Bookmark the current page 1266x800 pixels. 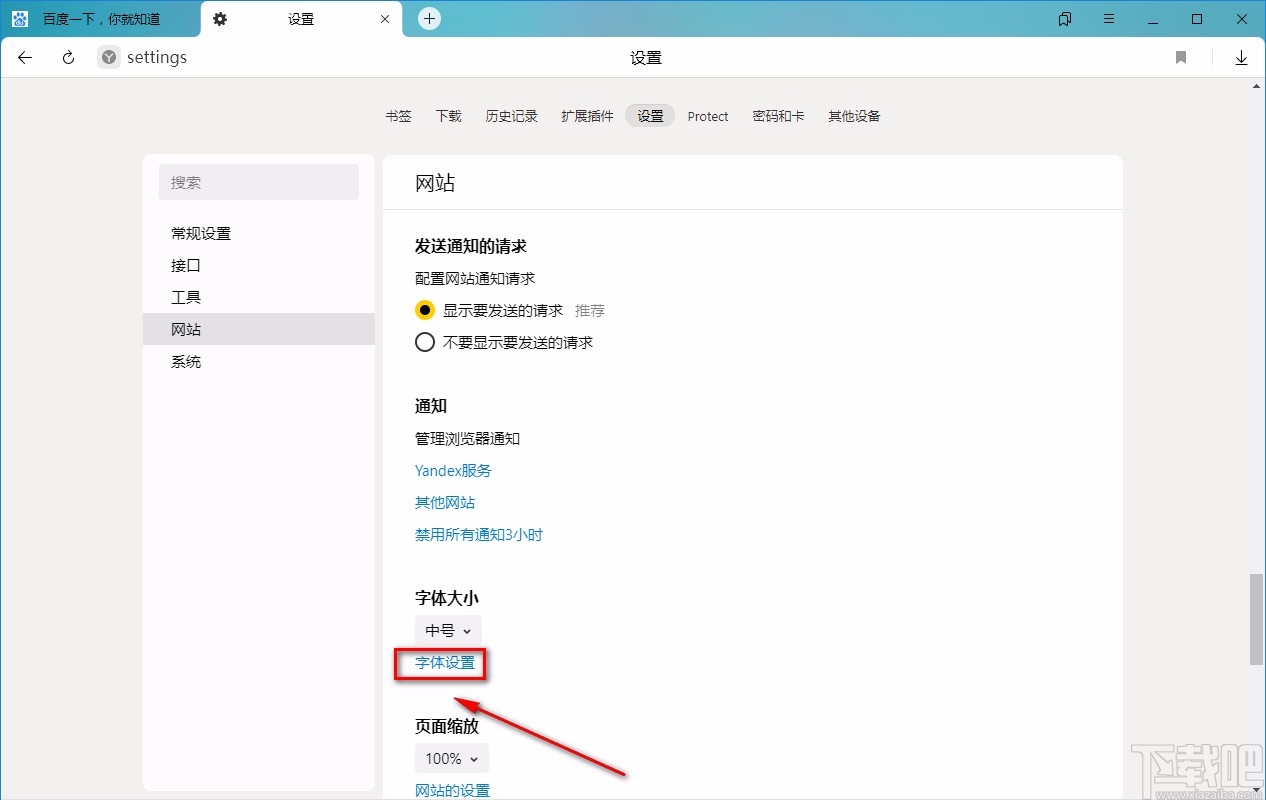tap(1181, 57)
